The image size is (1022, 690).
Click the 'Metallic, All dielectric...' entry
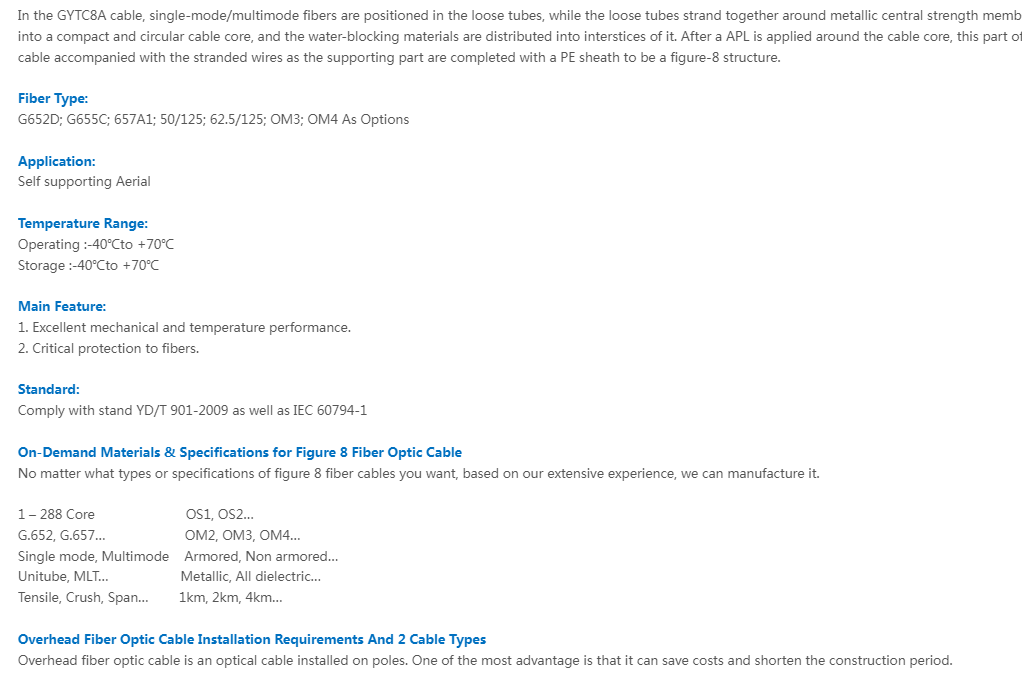tap(251, 576)
